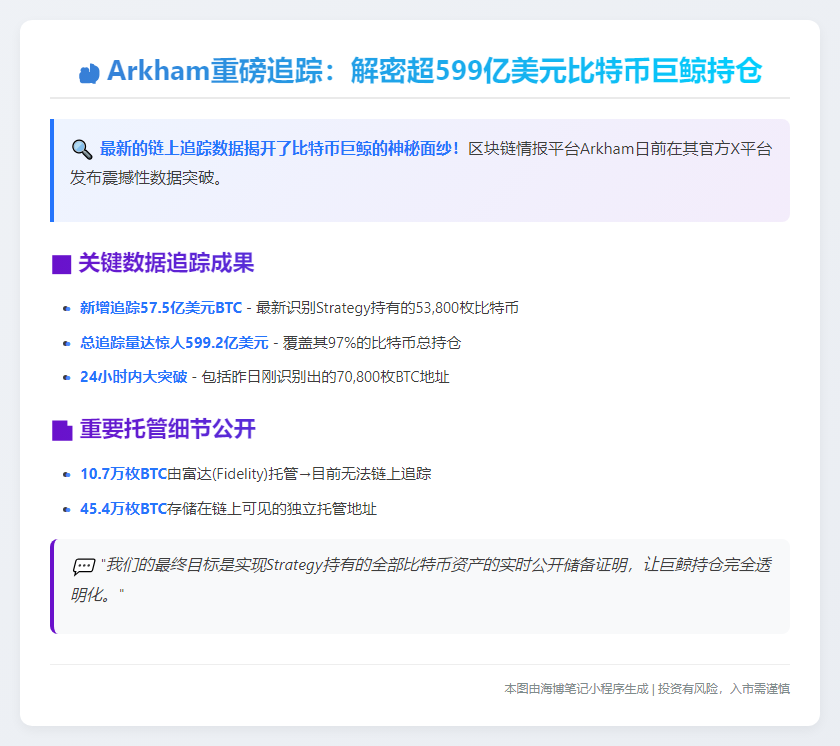The width and height of the screenshot is (840, 746).
Task: Click the speech bubble icon in the quote box
Action: pos(84,566)
